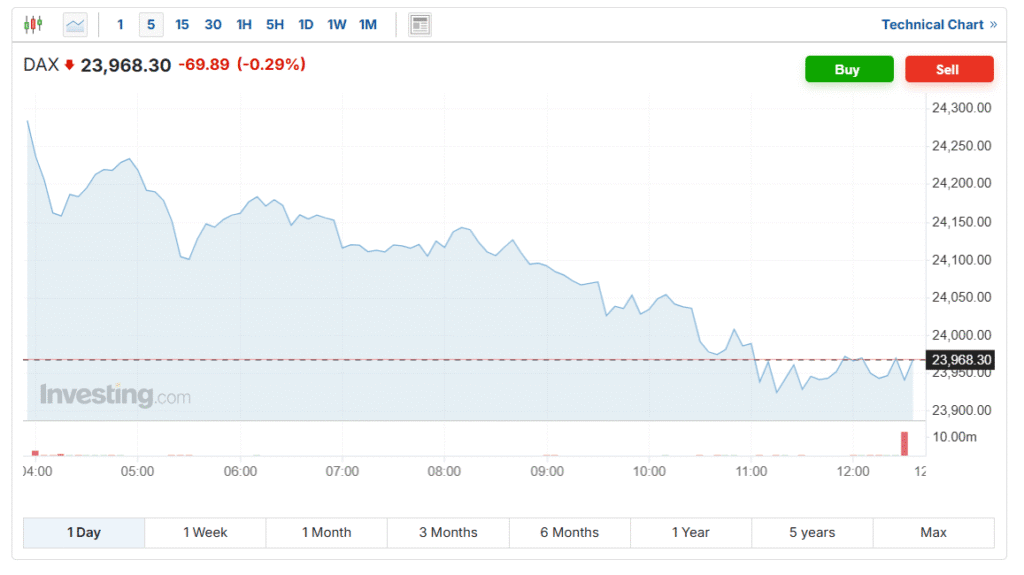1024x575 pixels.
Task: Open the 1 Week range tab
Action: (x=205, y=532)
